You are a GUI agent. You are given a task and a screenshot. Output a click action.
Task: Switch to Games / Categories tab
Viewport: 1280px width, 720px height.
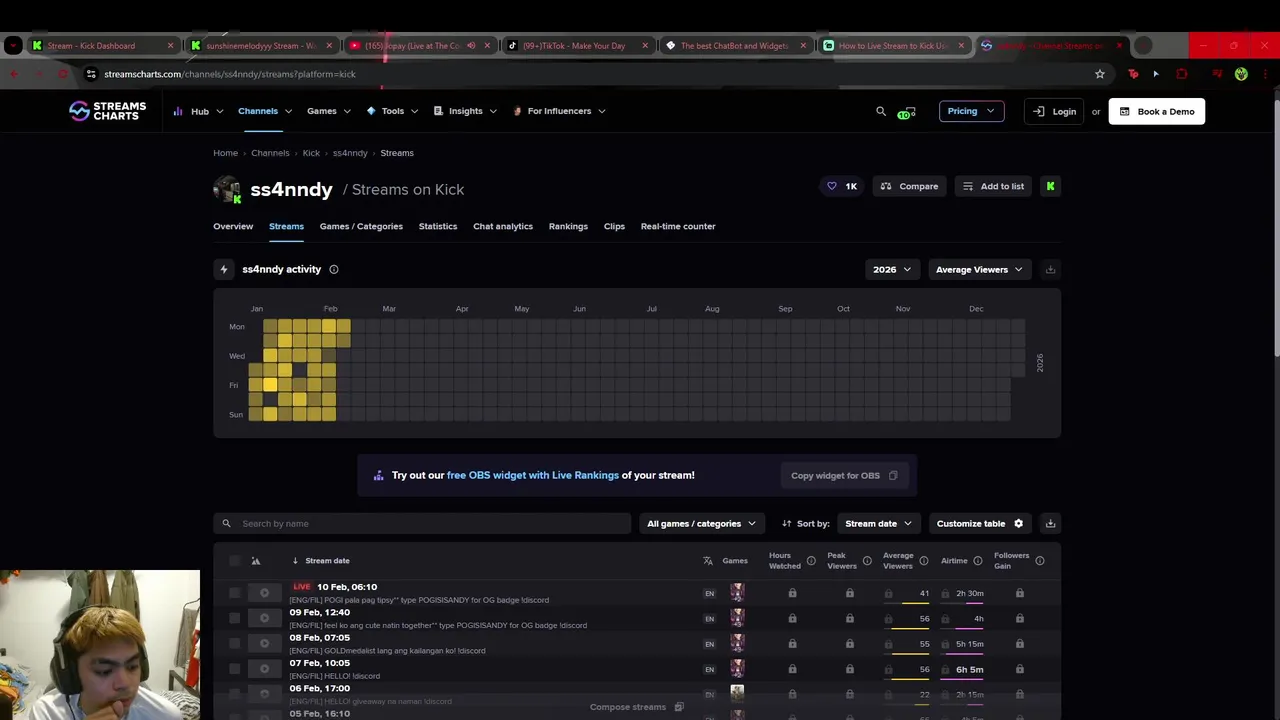361,226
